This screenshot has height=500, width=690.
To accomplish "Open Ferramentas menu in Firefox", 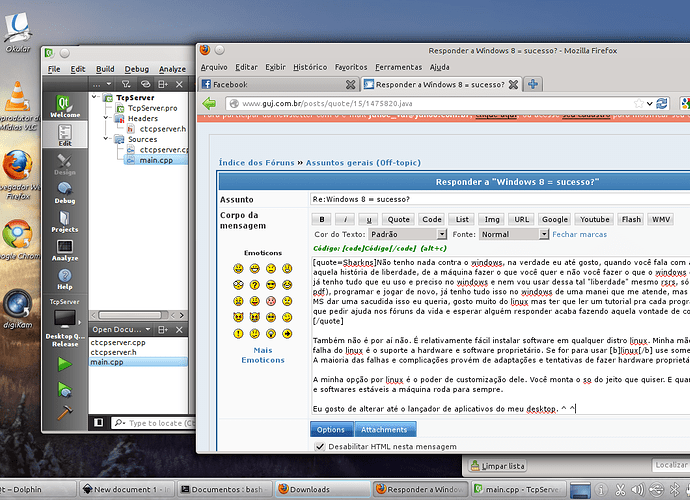I will (x=398, y=67).
